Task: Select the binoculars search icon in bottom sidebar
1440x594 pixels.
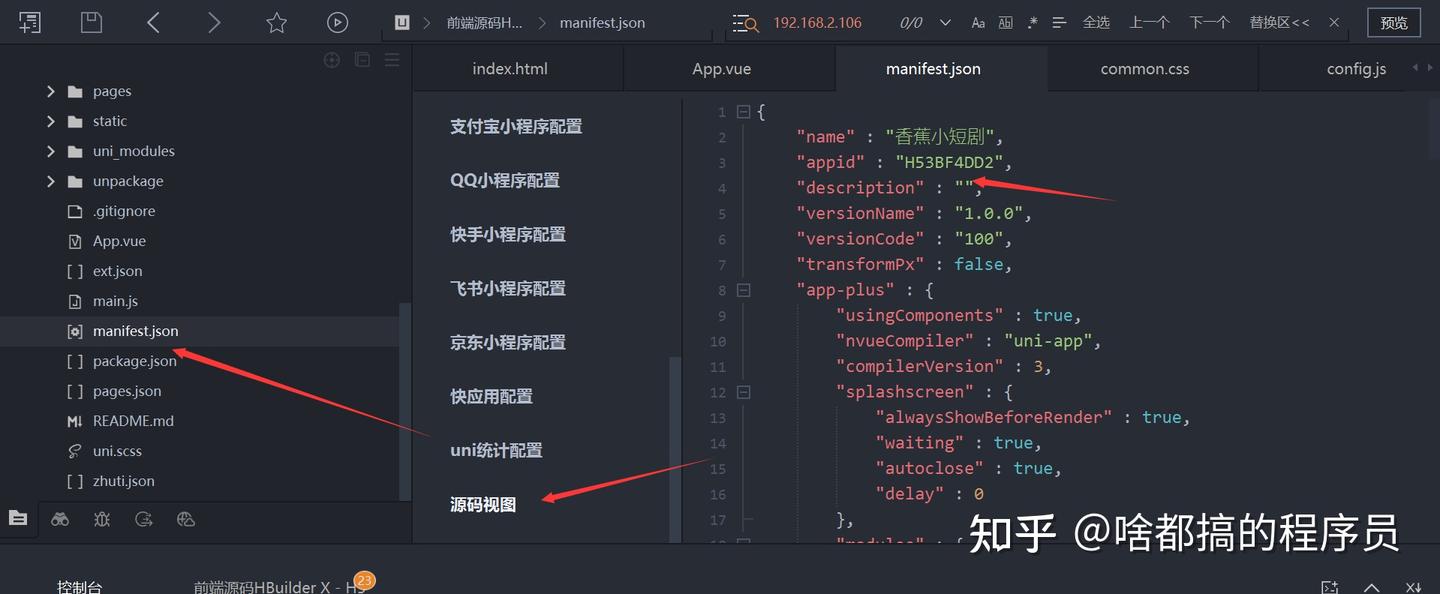Action: pyautogui.click(x=60, y=518)
